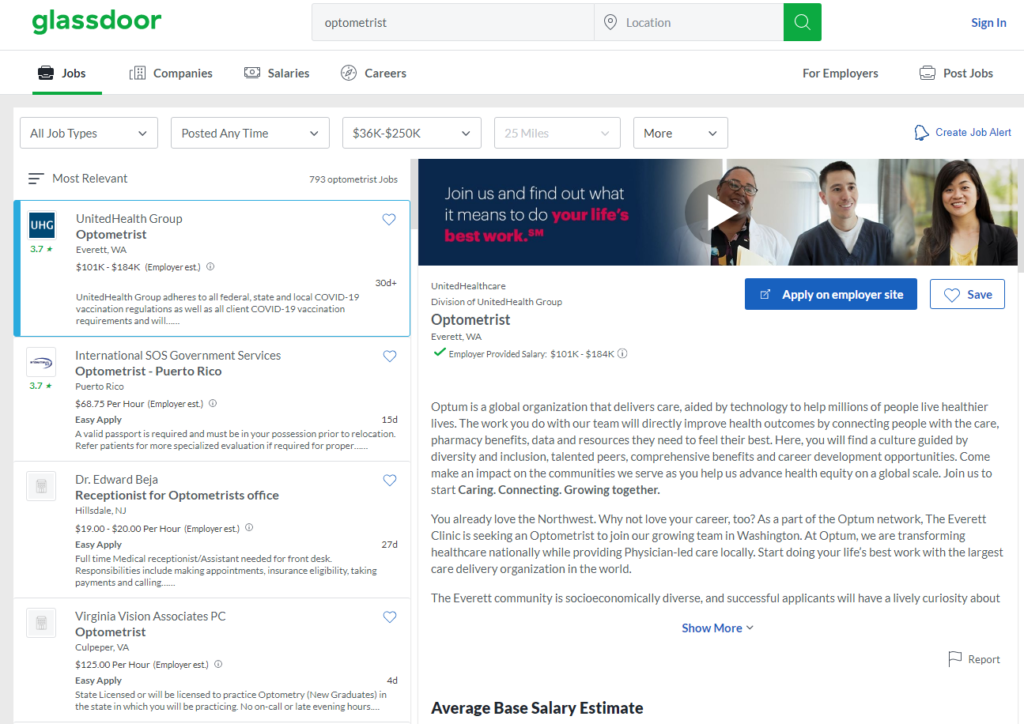
Task: Click the Save button in job details
Action: [x=967, y=294]
